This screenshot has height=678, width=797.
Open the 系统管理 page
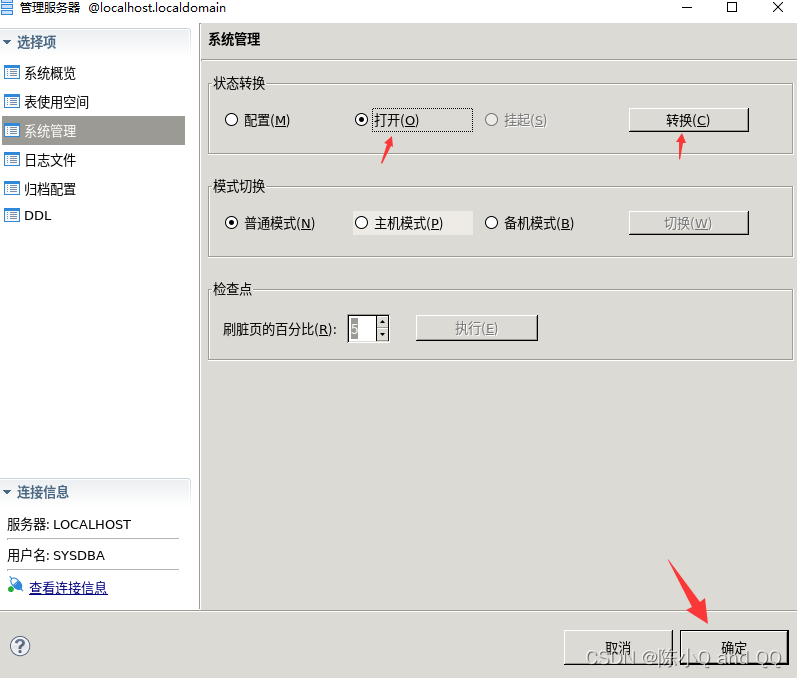pos(94,131)
